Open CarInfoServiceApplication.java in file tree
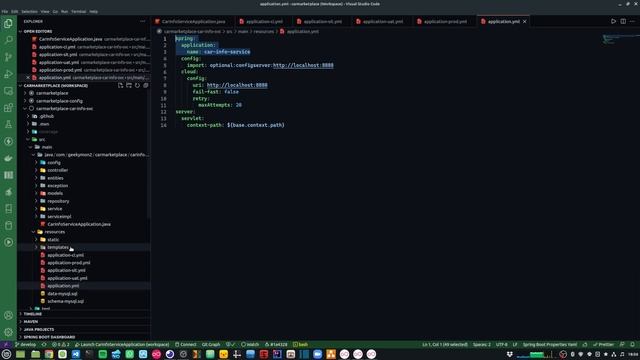 click(x=79, y=224)
